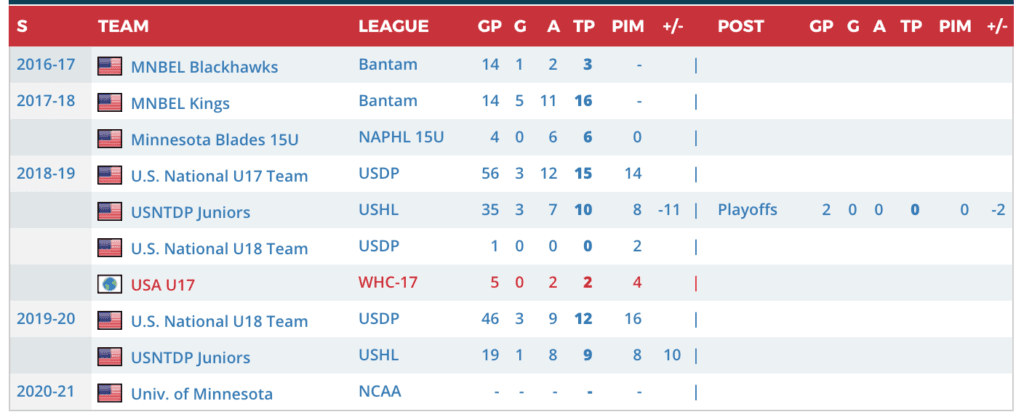Click the LEAGUE column header

pos(393,27)
